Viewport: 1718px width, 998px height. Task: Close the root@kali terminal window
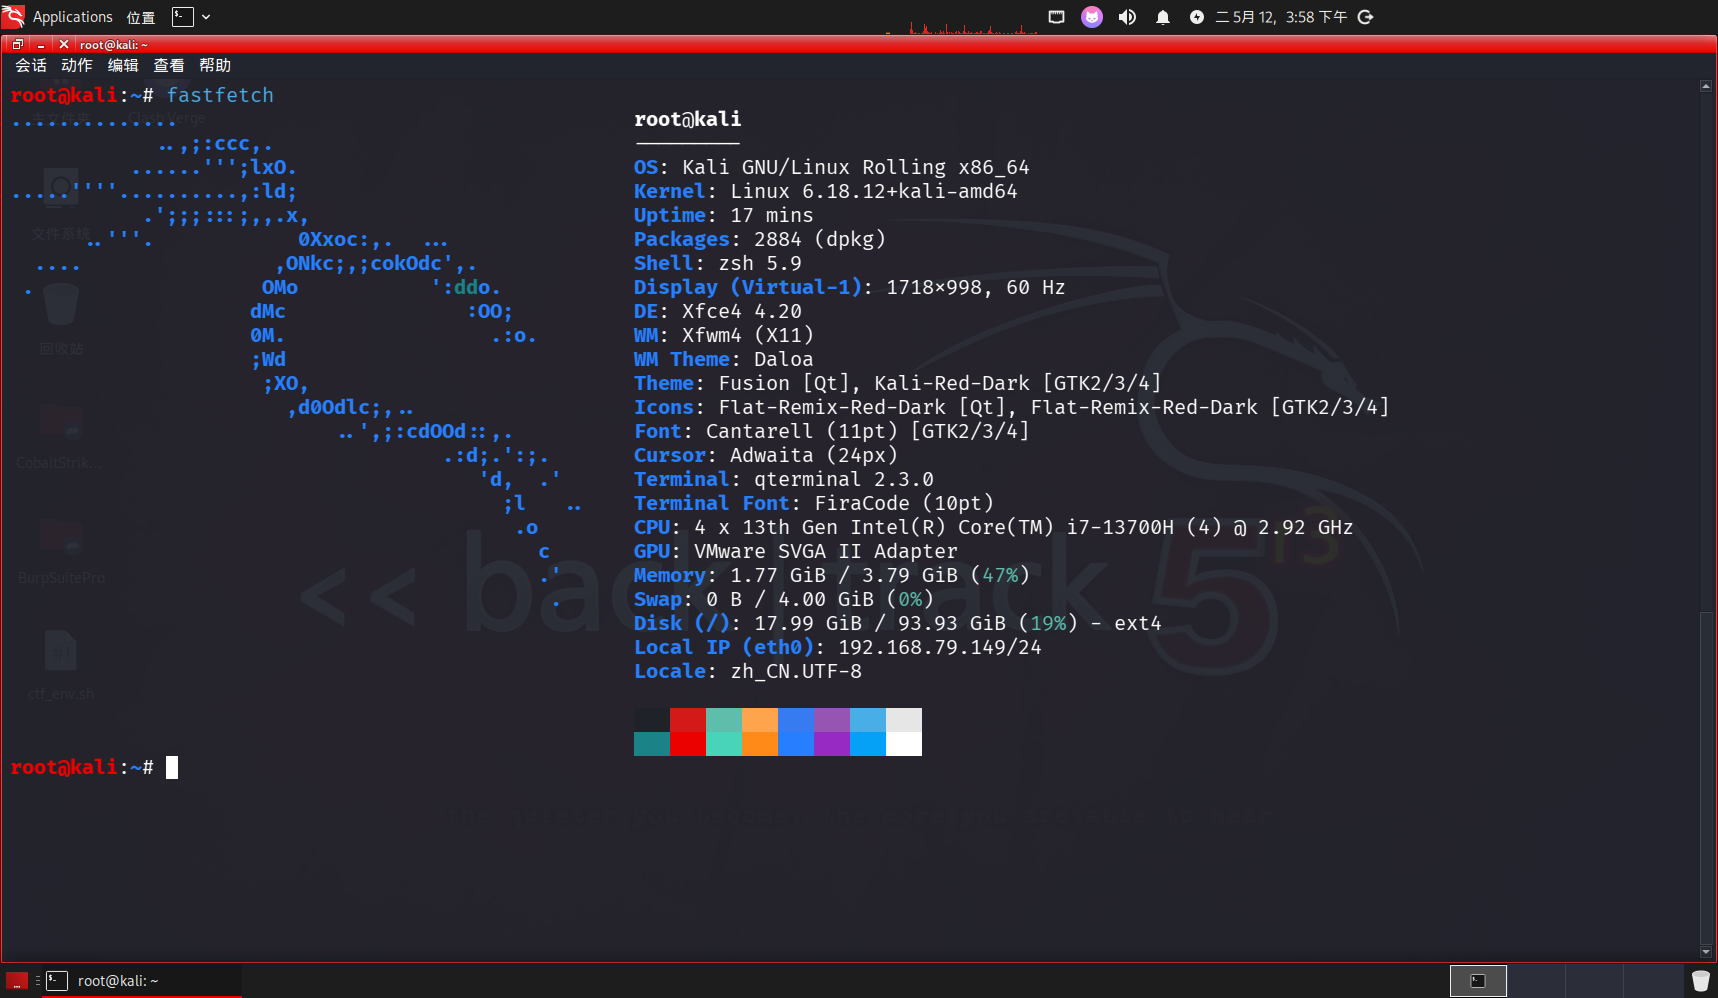point(64,45)
